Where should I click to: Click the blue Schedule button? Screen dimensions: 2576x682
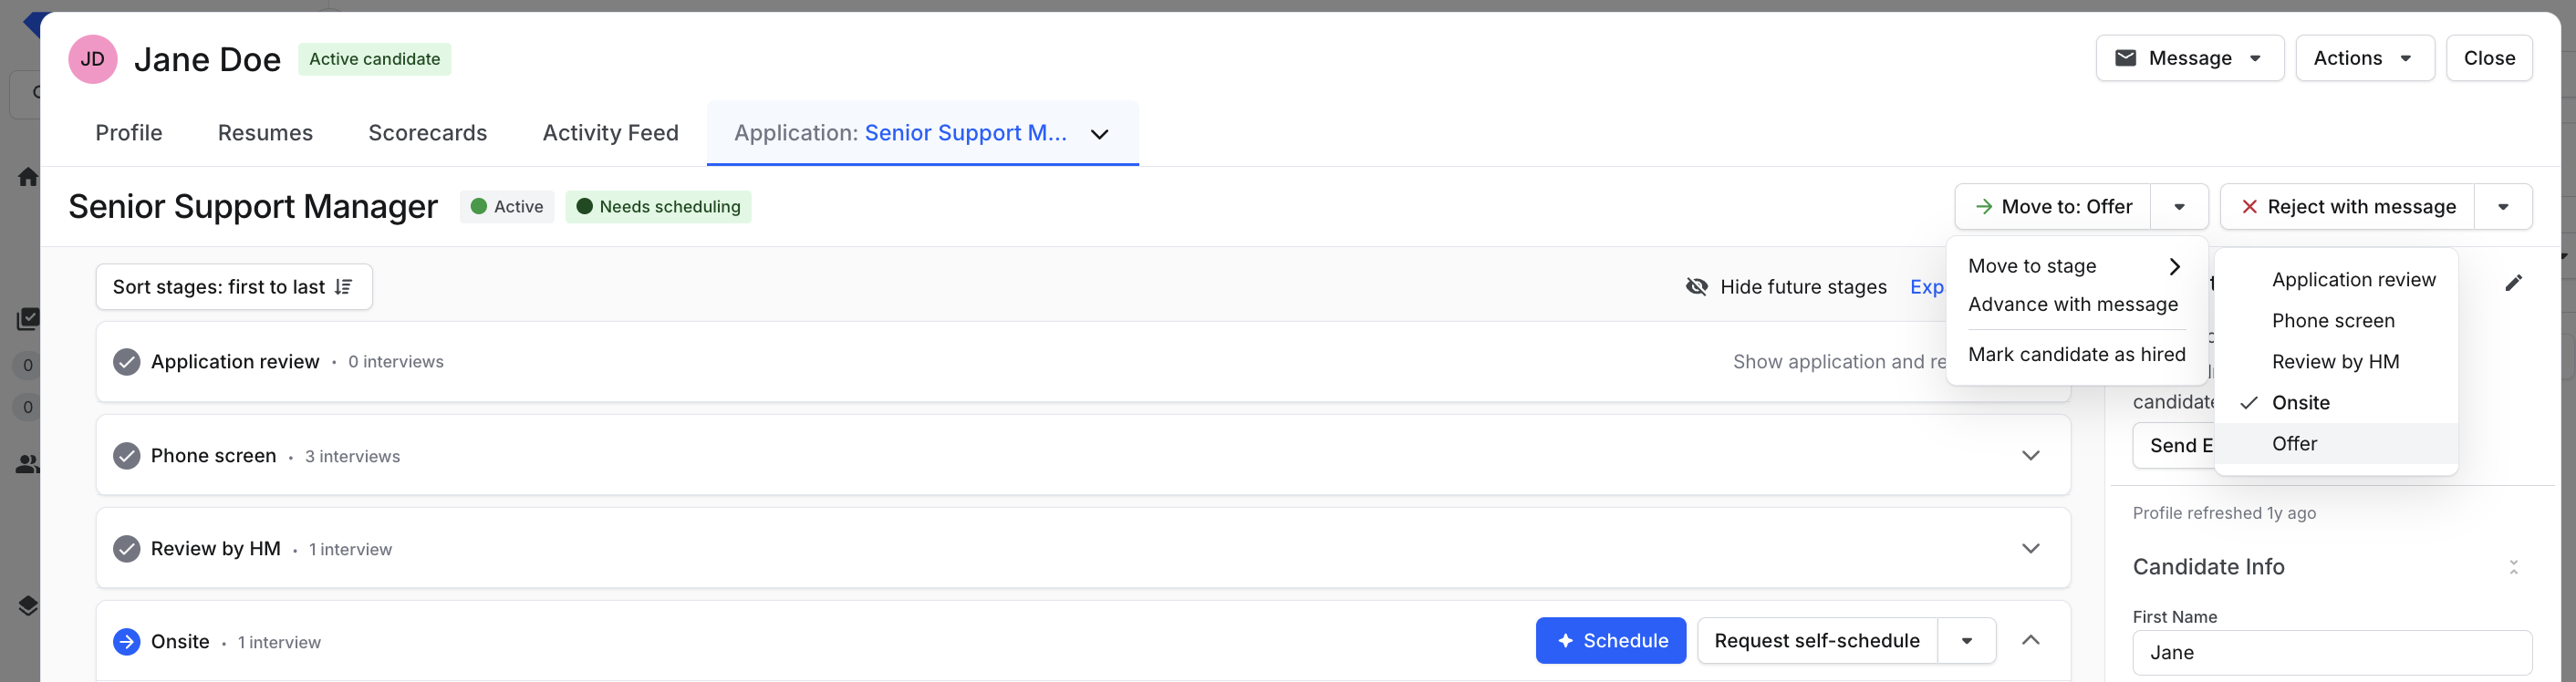1610,641
